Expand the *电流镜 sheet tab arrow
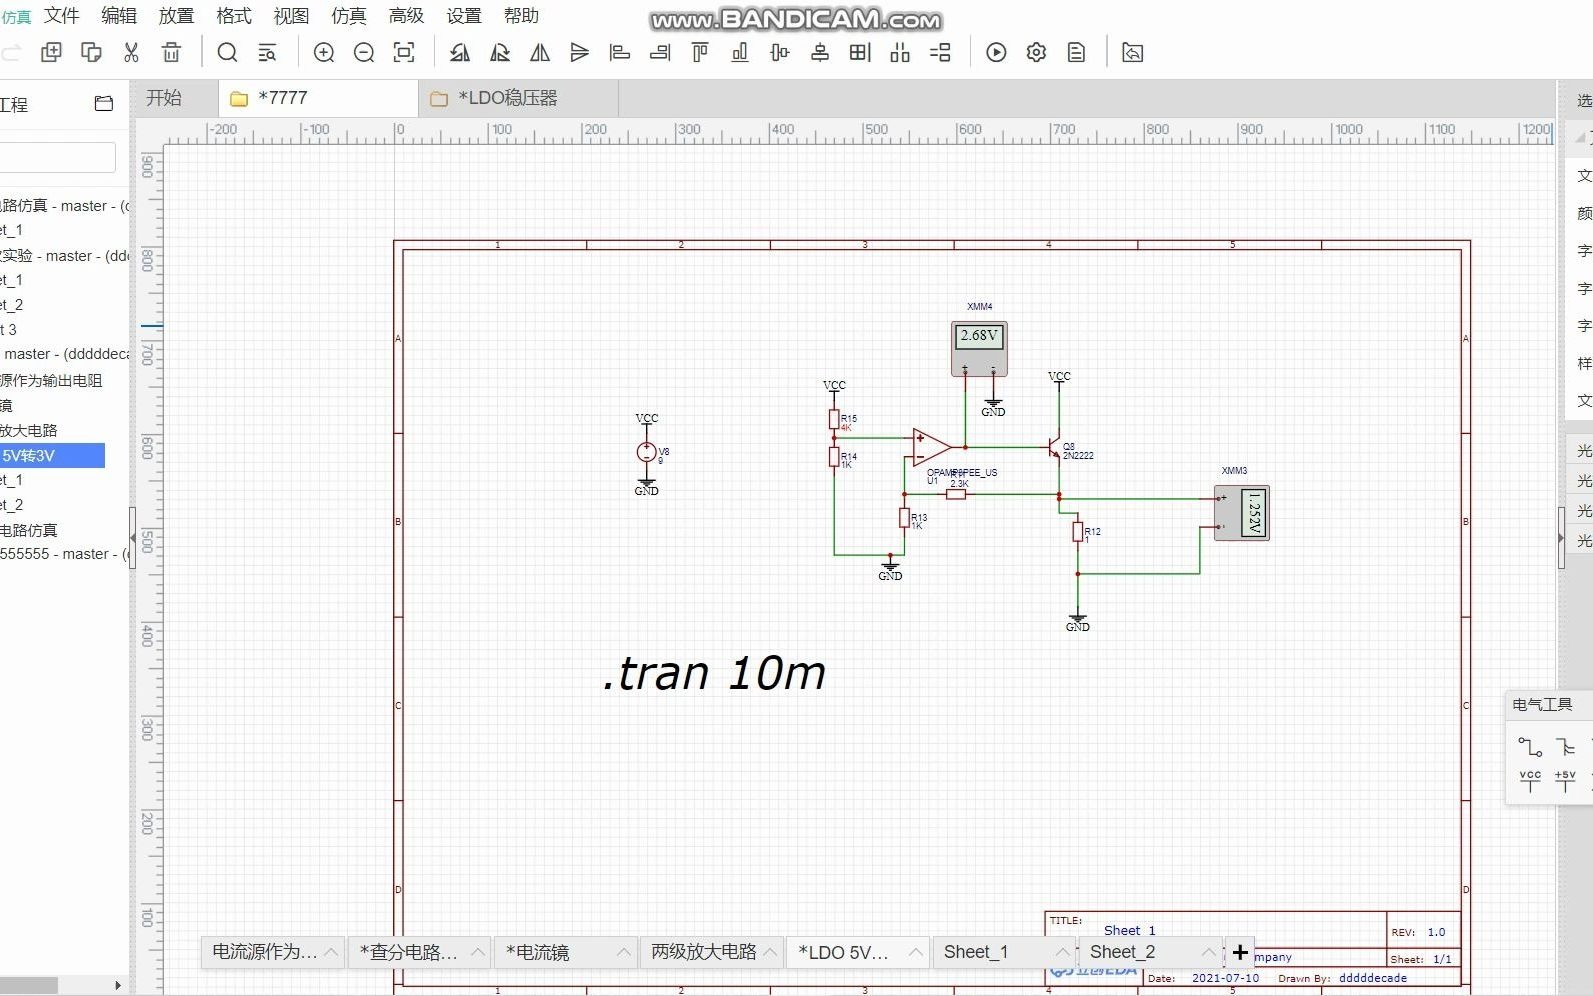 [623, 952]
